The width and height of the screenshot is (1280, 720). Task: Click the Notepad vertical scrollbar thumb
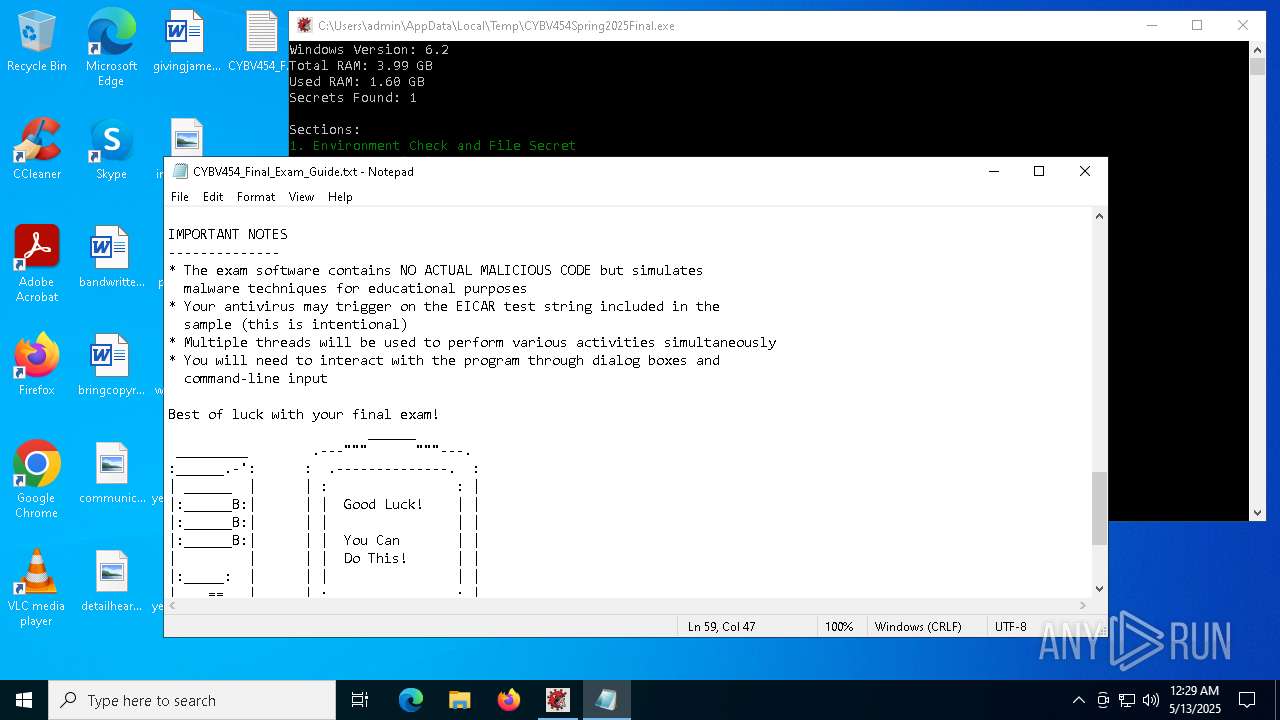1099,509
